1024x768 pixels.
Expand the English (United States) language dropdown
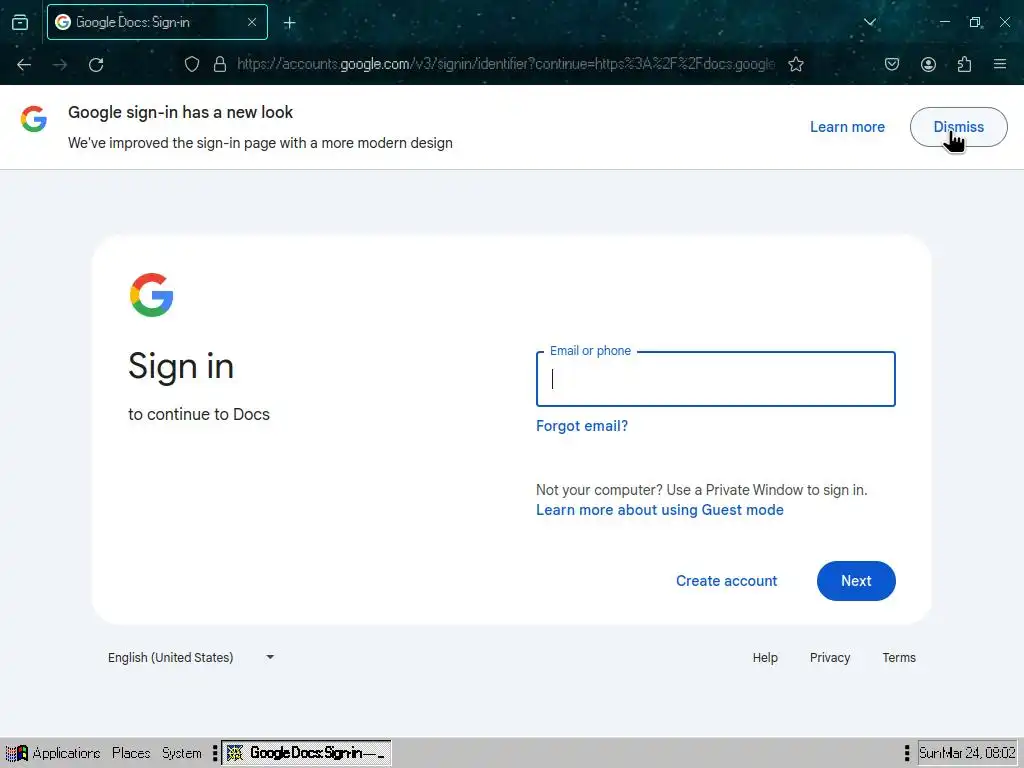[x=191, y=658]
